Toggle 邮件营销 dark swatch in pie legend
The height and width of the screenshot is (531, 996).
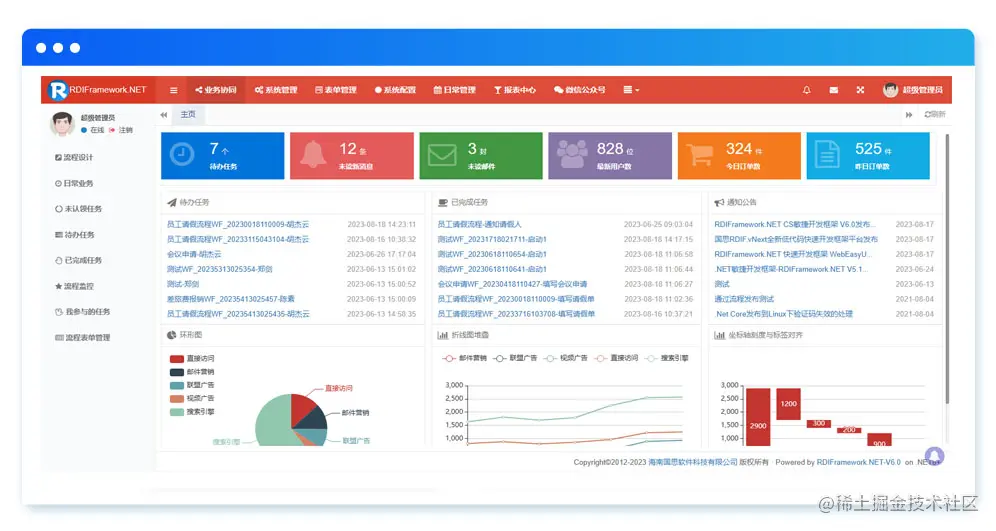[x=177, y=372]
